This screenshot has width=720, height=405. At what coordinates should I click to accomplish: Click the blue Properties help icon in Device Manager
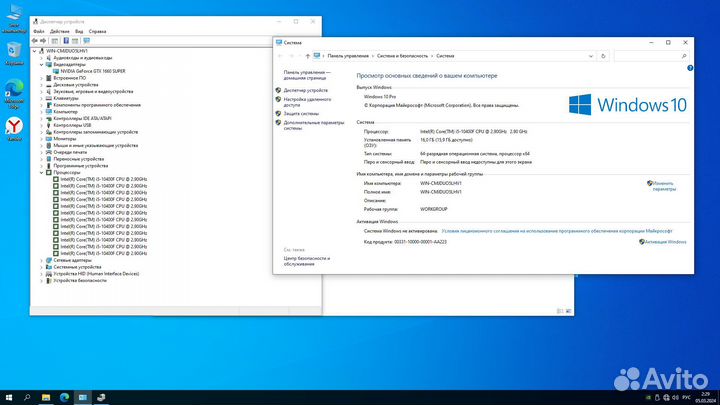click(66, 41)
